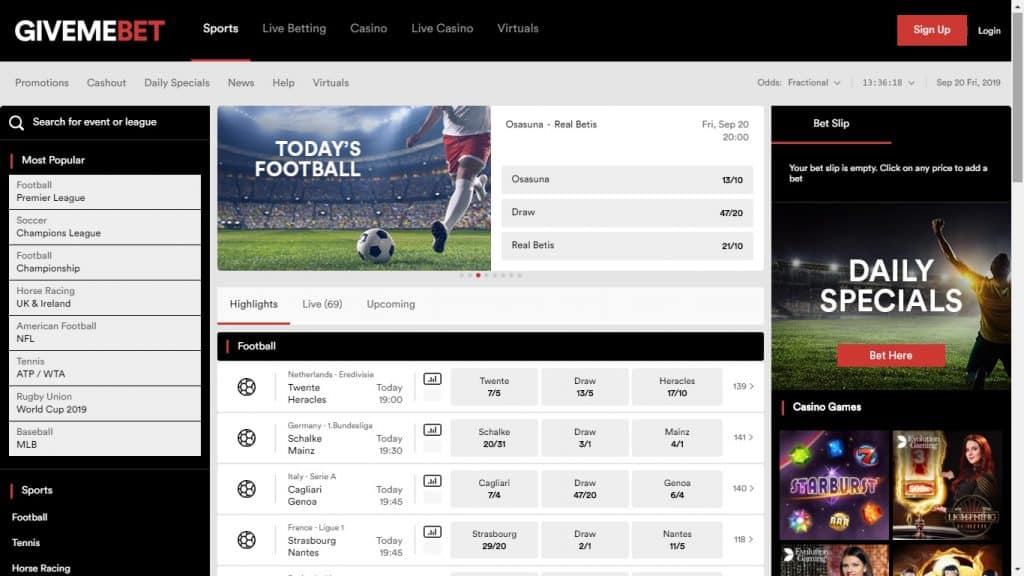Open the Promotions page
This screenshot has height=576, width=1024.
[x=42, y=83]
